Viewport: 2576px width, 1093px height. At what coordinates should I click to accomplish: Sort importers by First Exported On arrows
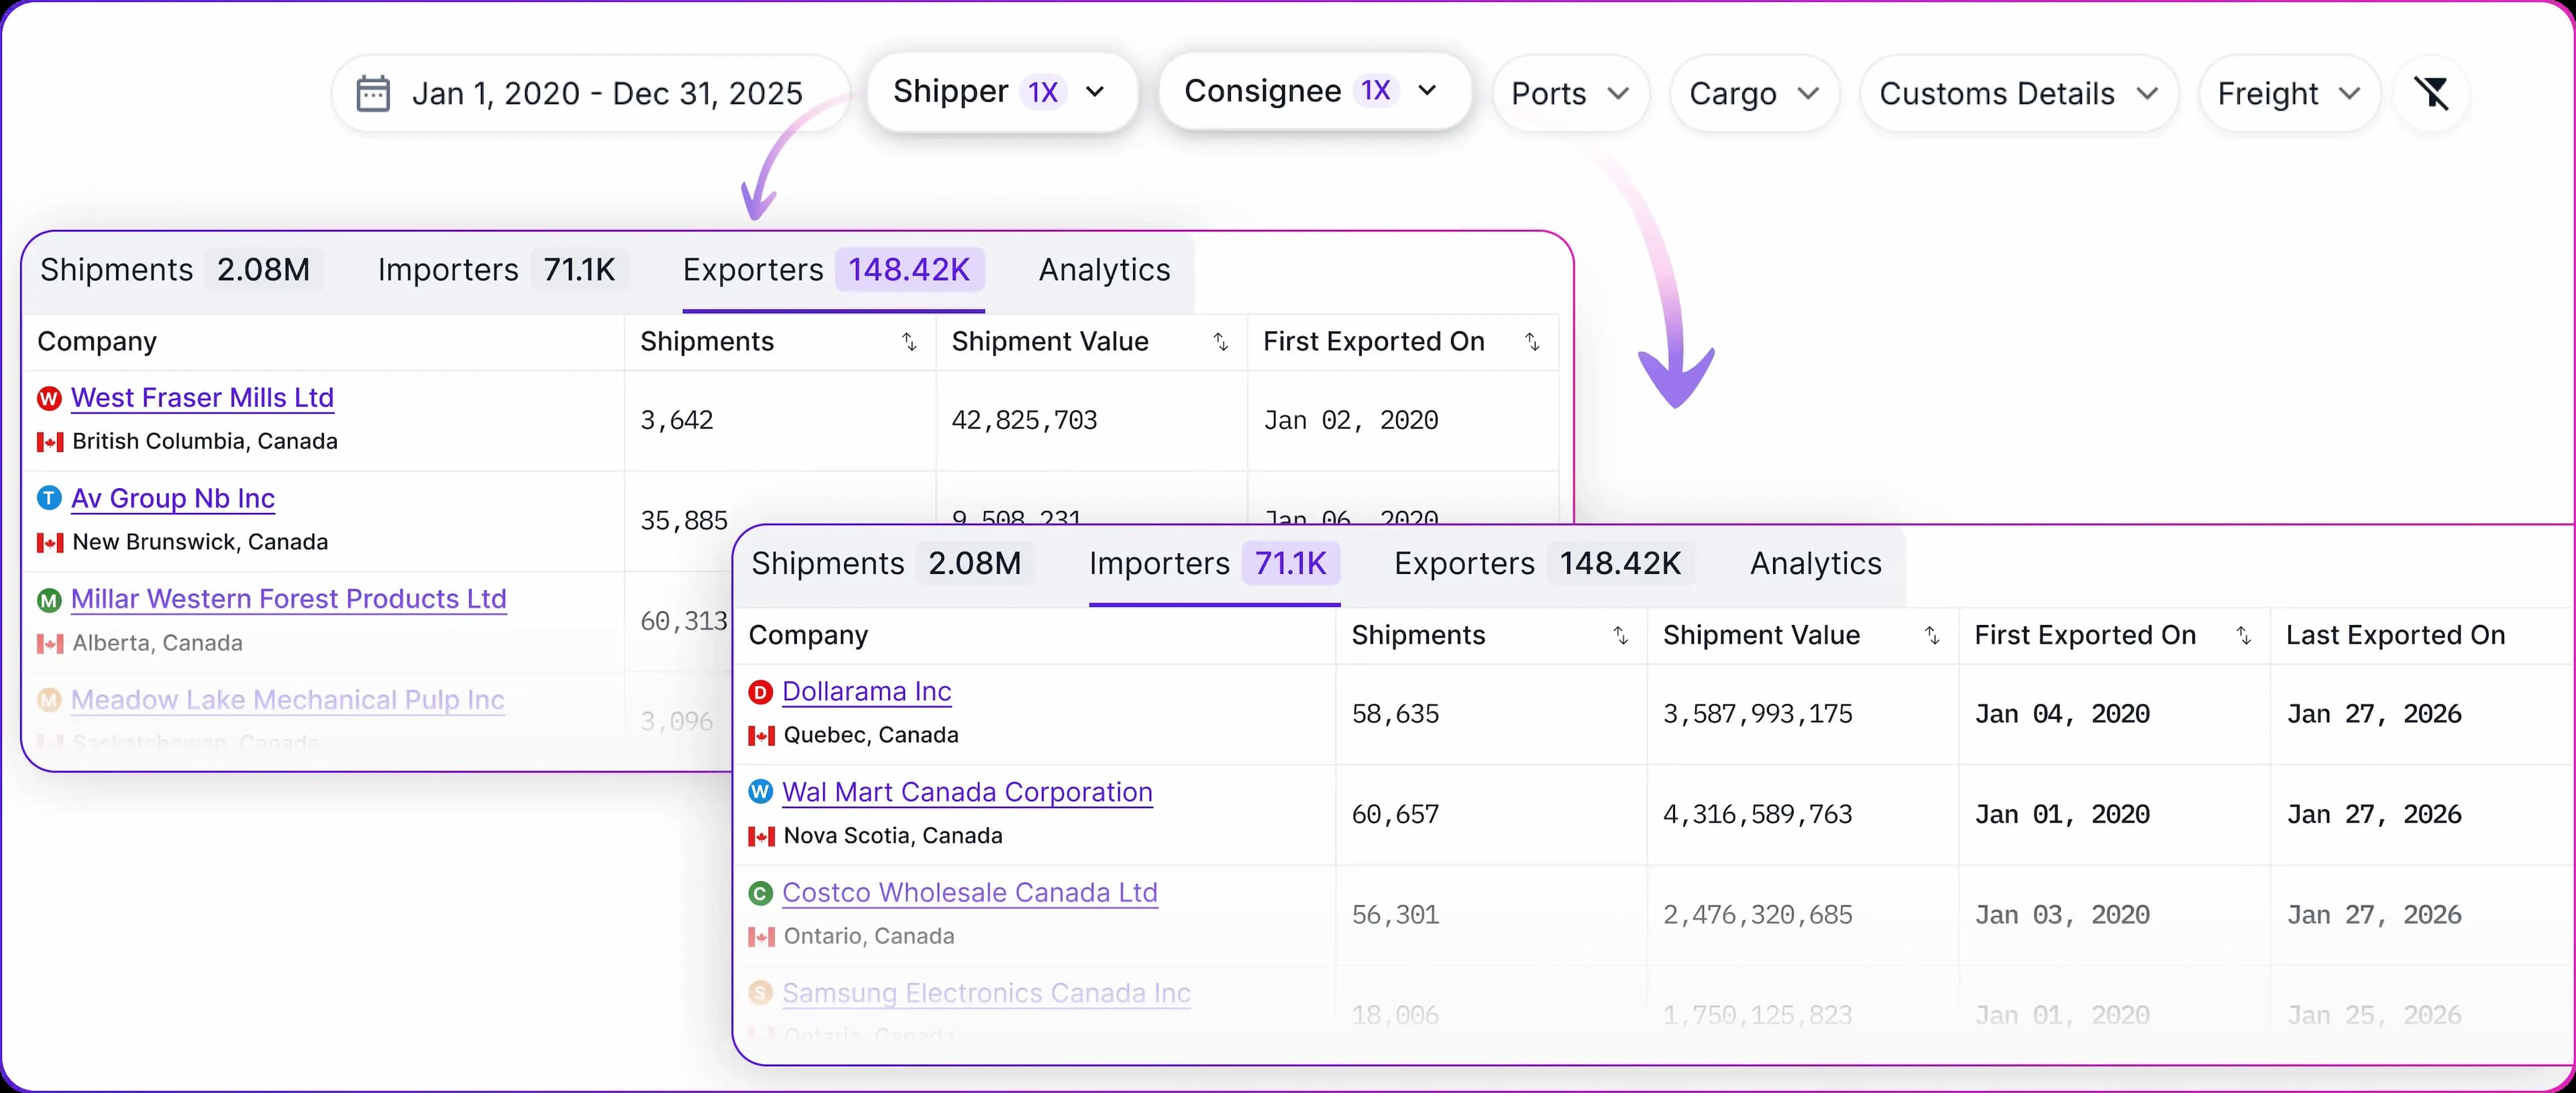2243,636
